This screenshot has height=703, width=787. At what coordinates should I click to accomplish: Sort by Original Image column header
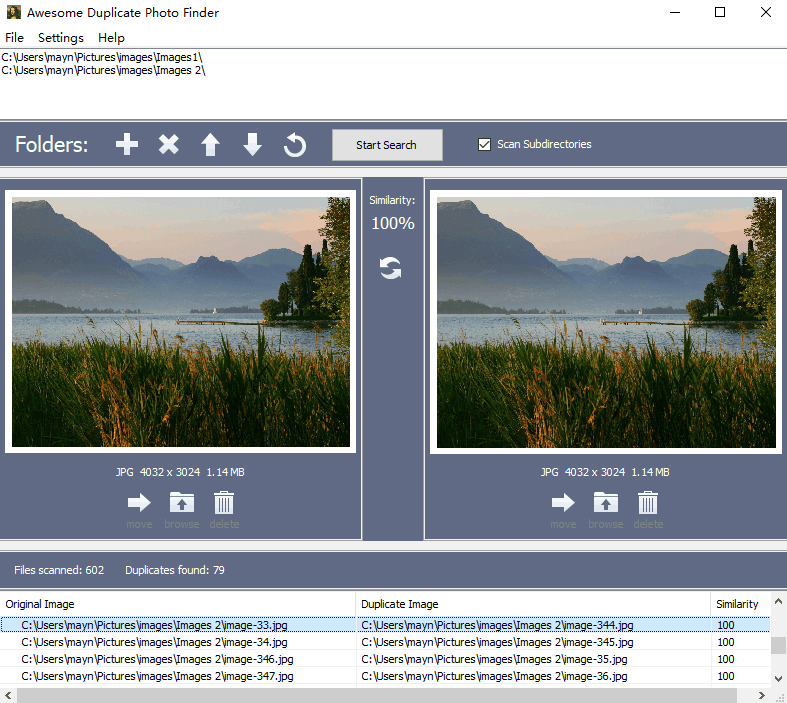click(178, 604)
